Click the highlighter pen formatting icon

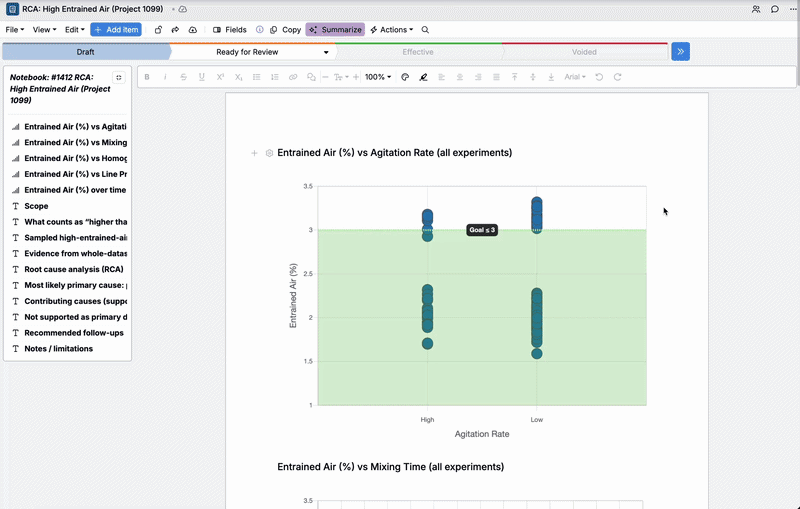424,77
